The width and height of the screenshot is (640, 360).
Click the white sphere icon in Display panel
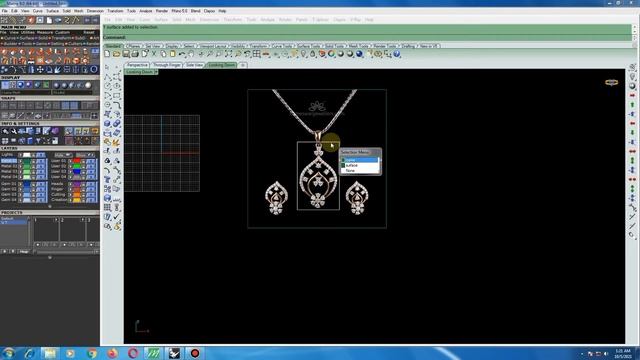click(88, 85)
